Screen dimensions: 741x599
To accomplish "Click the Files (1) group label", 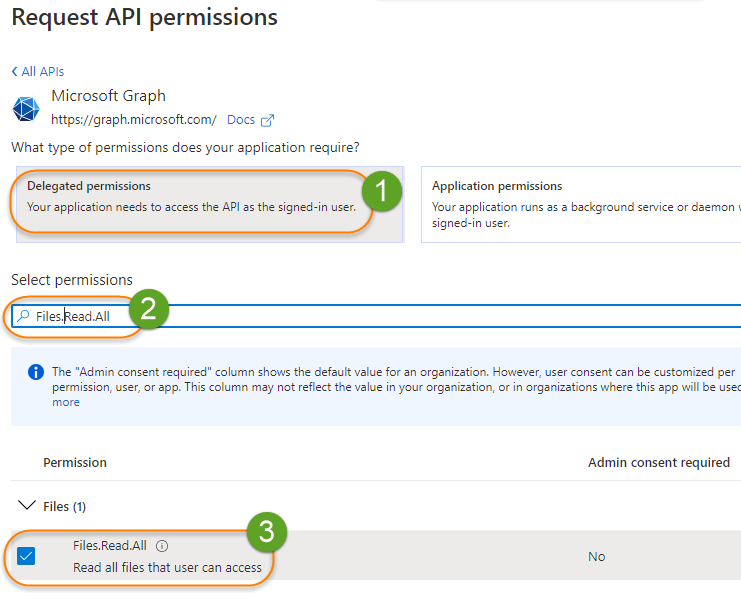I will pyautogui.click(x=64, y=507).
